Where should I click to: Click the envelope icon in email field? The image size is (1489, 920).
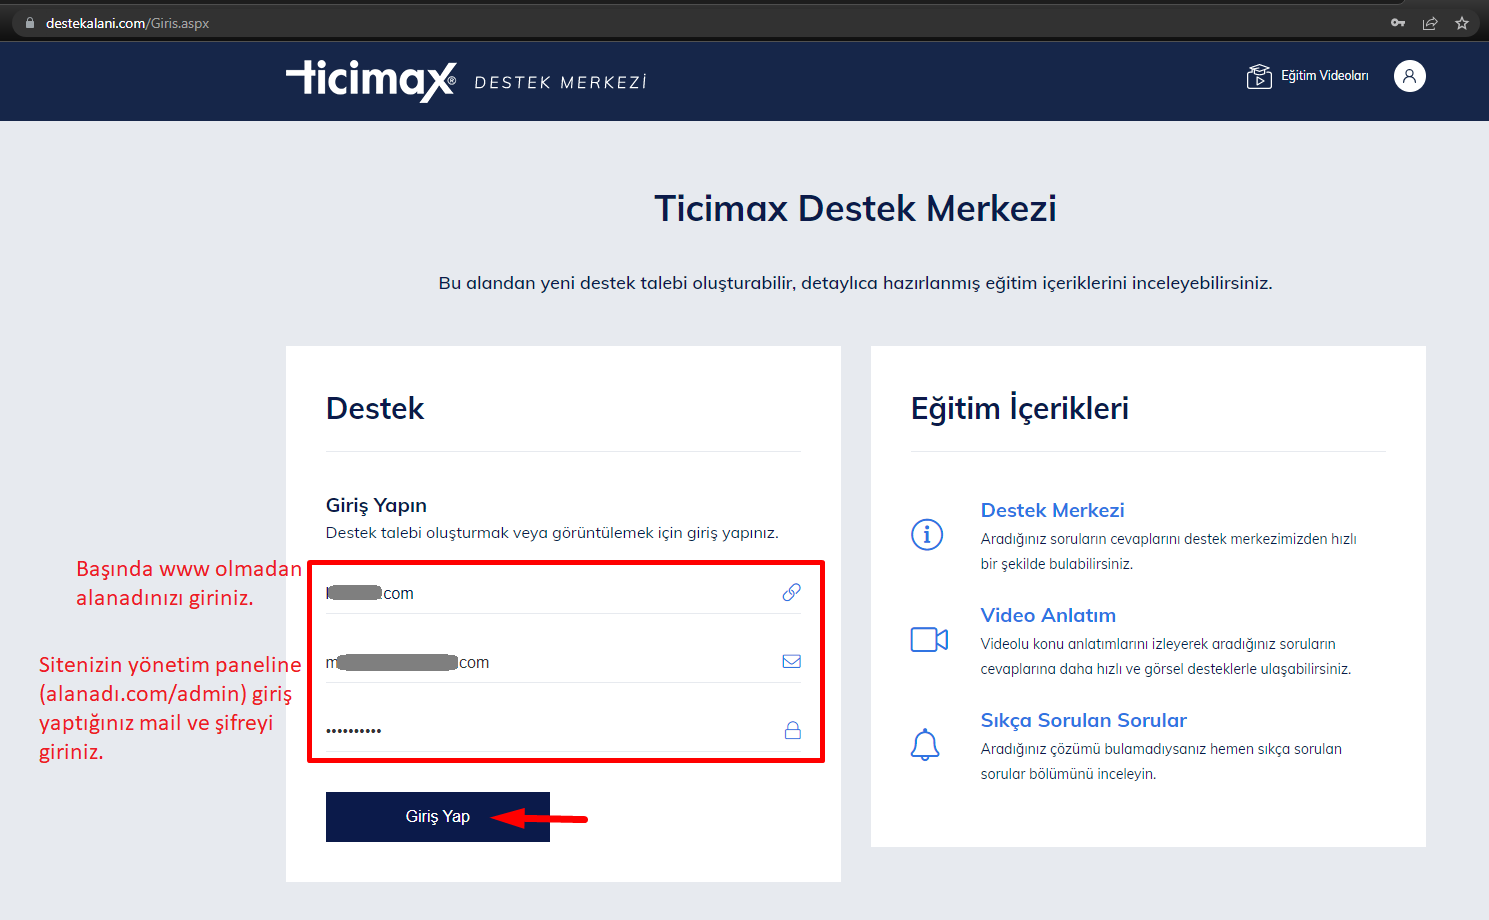(x=791, y=661)
